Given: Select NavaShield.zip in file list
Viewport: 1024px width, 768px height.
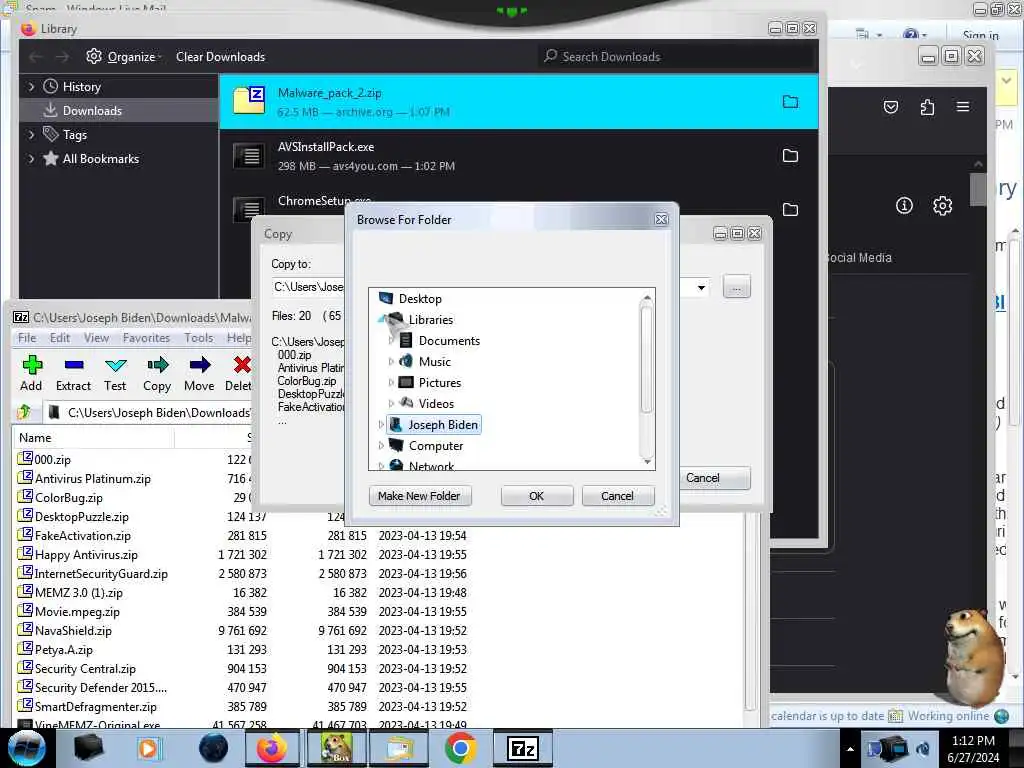Looking at the screenshot, I should point(73,631).
